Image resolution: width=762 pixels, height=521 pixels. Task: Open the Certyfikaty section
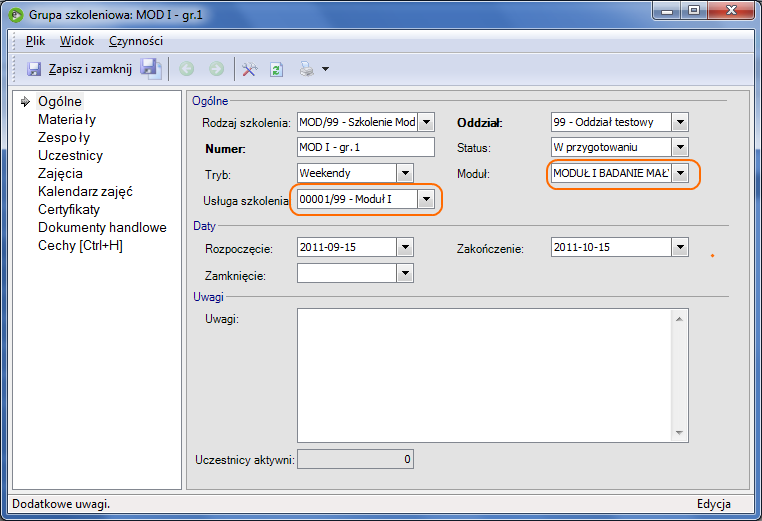tap(69, 209)
